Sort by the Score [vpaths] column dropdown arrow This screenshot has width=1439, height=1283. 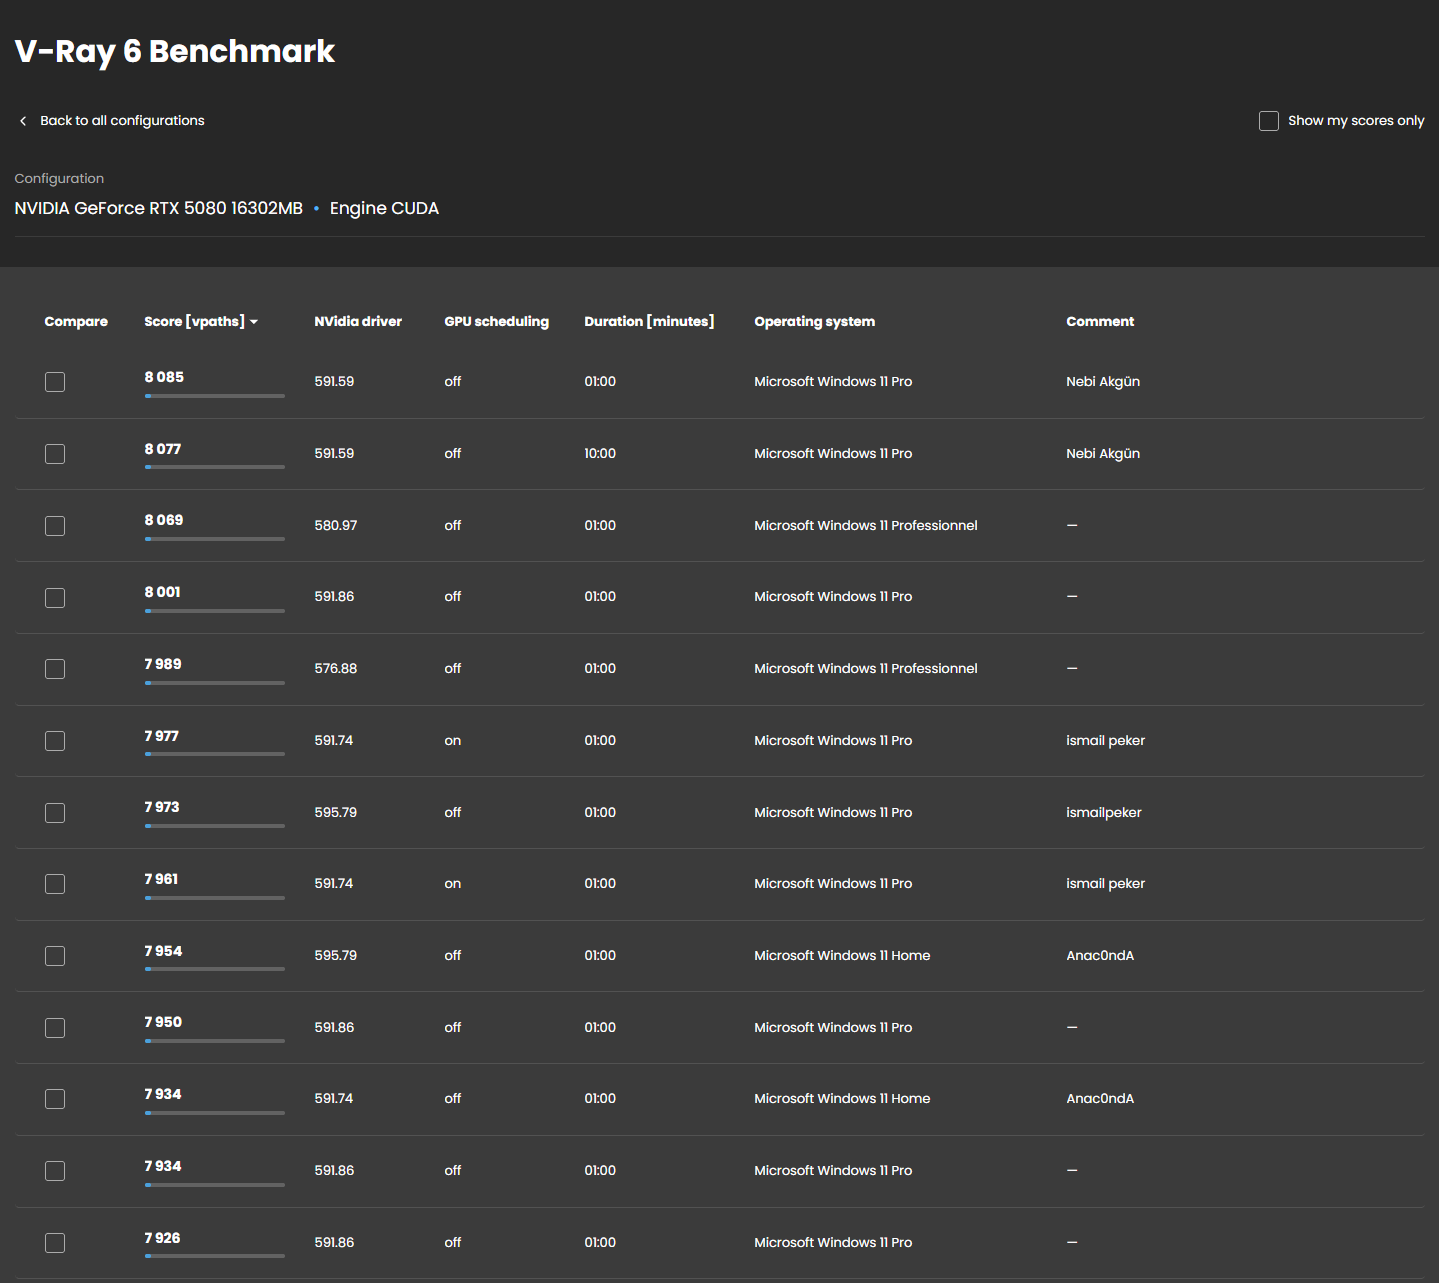pyautogui.click(x=254, y=322)
